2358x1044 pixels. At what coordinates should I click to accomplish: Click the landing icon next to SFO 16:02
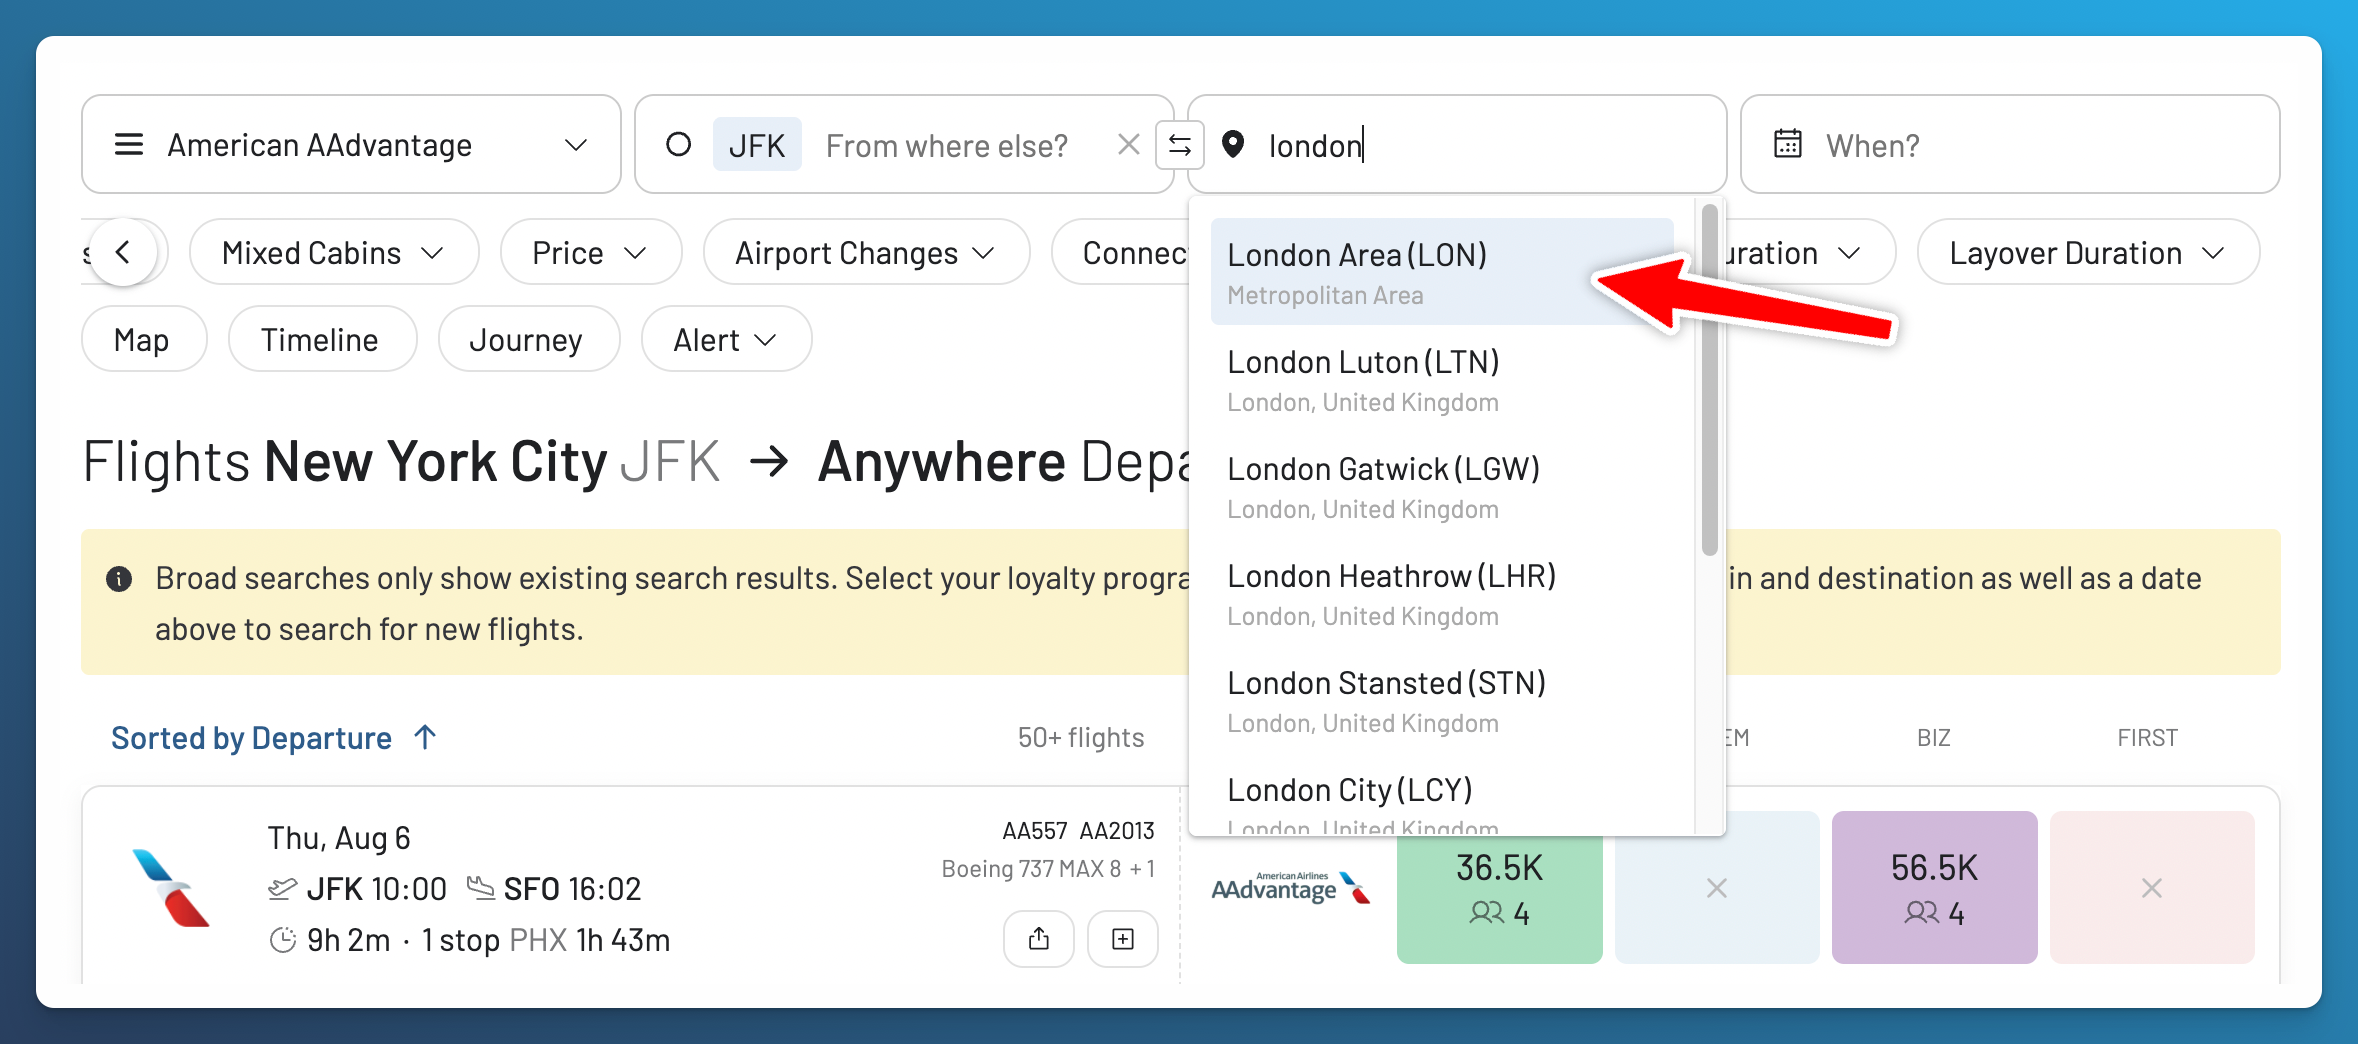pyautogui.click(x=481, y=888)
